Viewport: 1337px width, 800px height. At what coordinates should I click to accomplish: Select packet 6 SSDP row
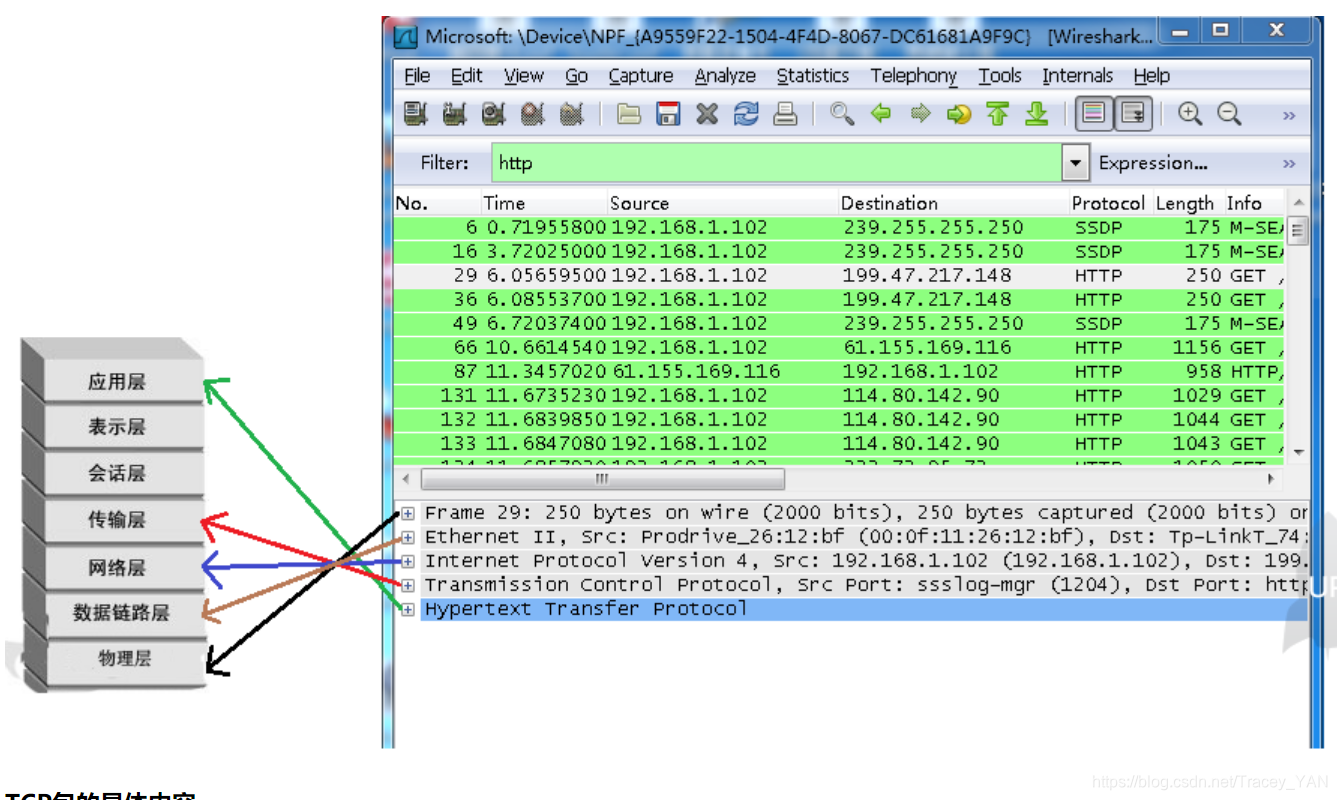tap(839, 227)
